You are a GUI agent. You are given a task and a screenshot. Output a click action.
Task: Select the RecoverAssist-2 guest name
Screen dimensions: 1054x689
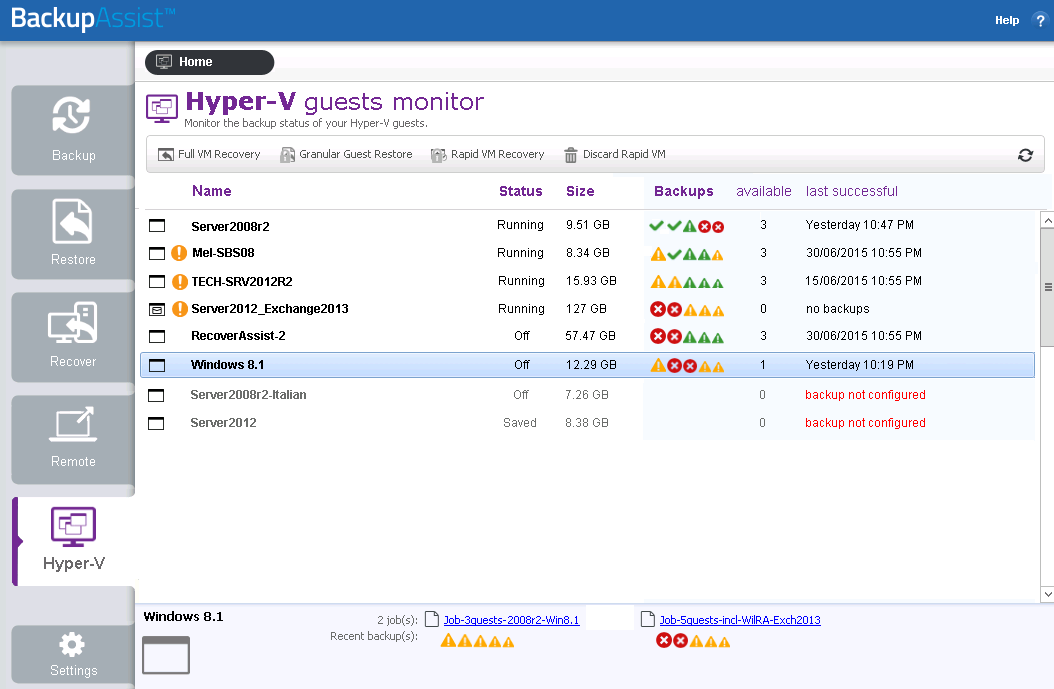click(238, 335)
